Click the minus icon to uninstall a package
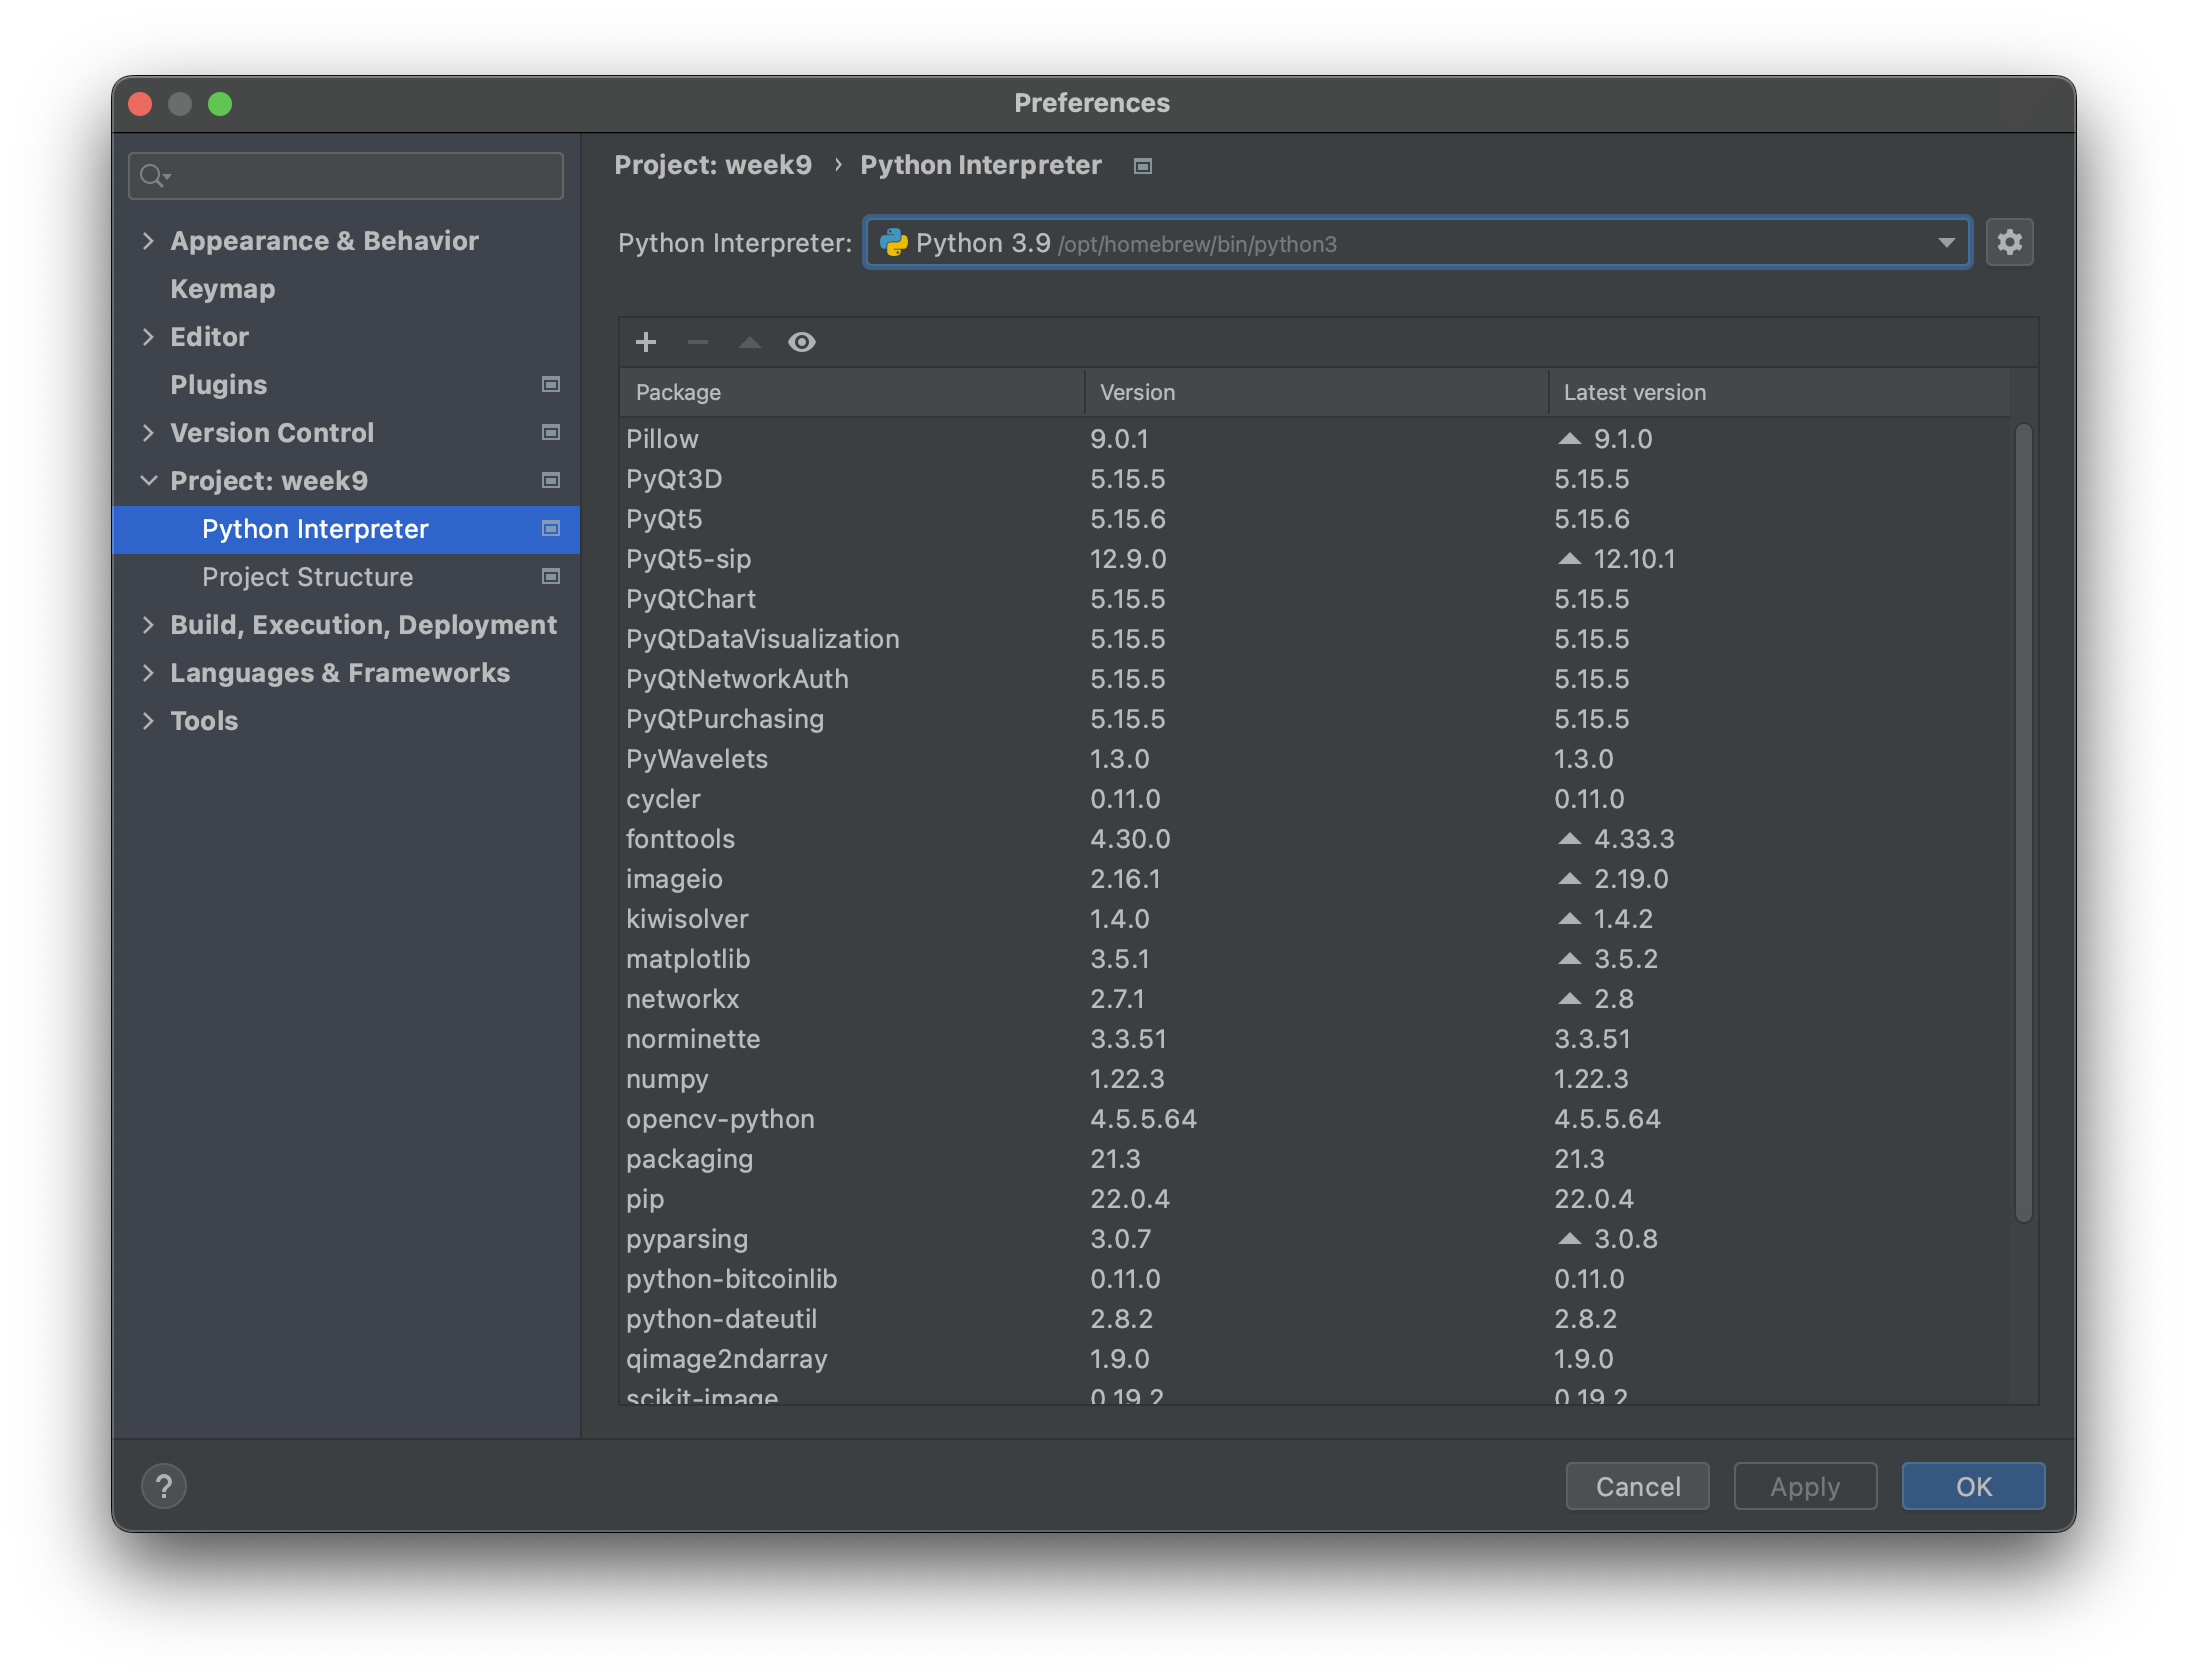 tap(698, 342)
